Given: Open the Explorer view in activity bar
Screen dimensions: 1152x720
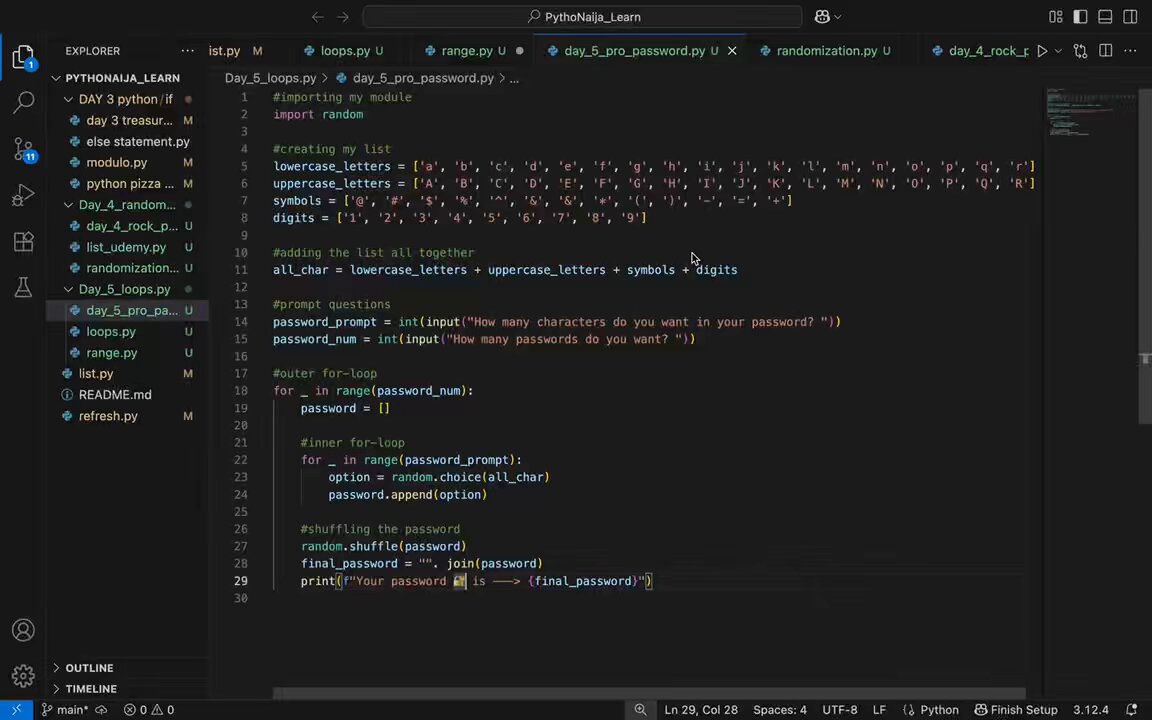Looking at the screenshot, I should point(23,57).
